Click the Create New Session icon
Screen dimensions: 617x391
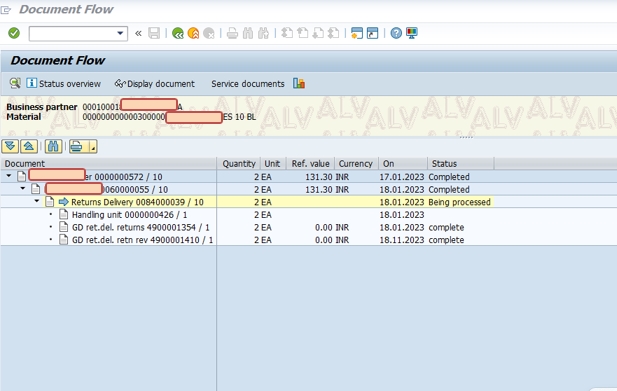click(357, 33)
